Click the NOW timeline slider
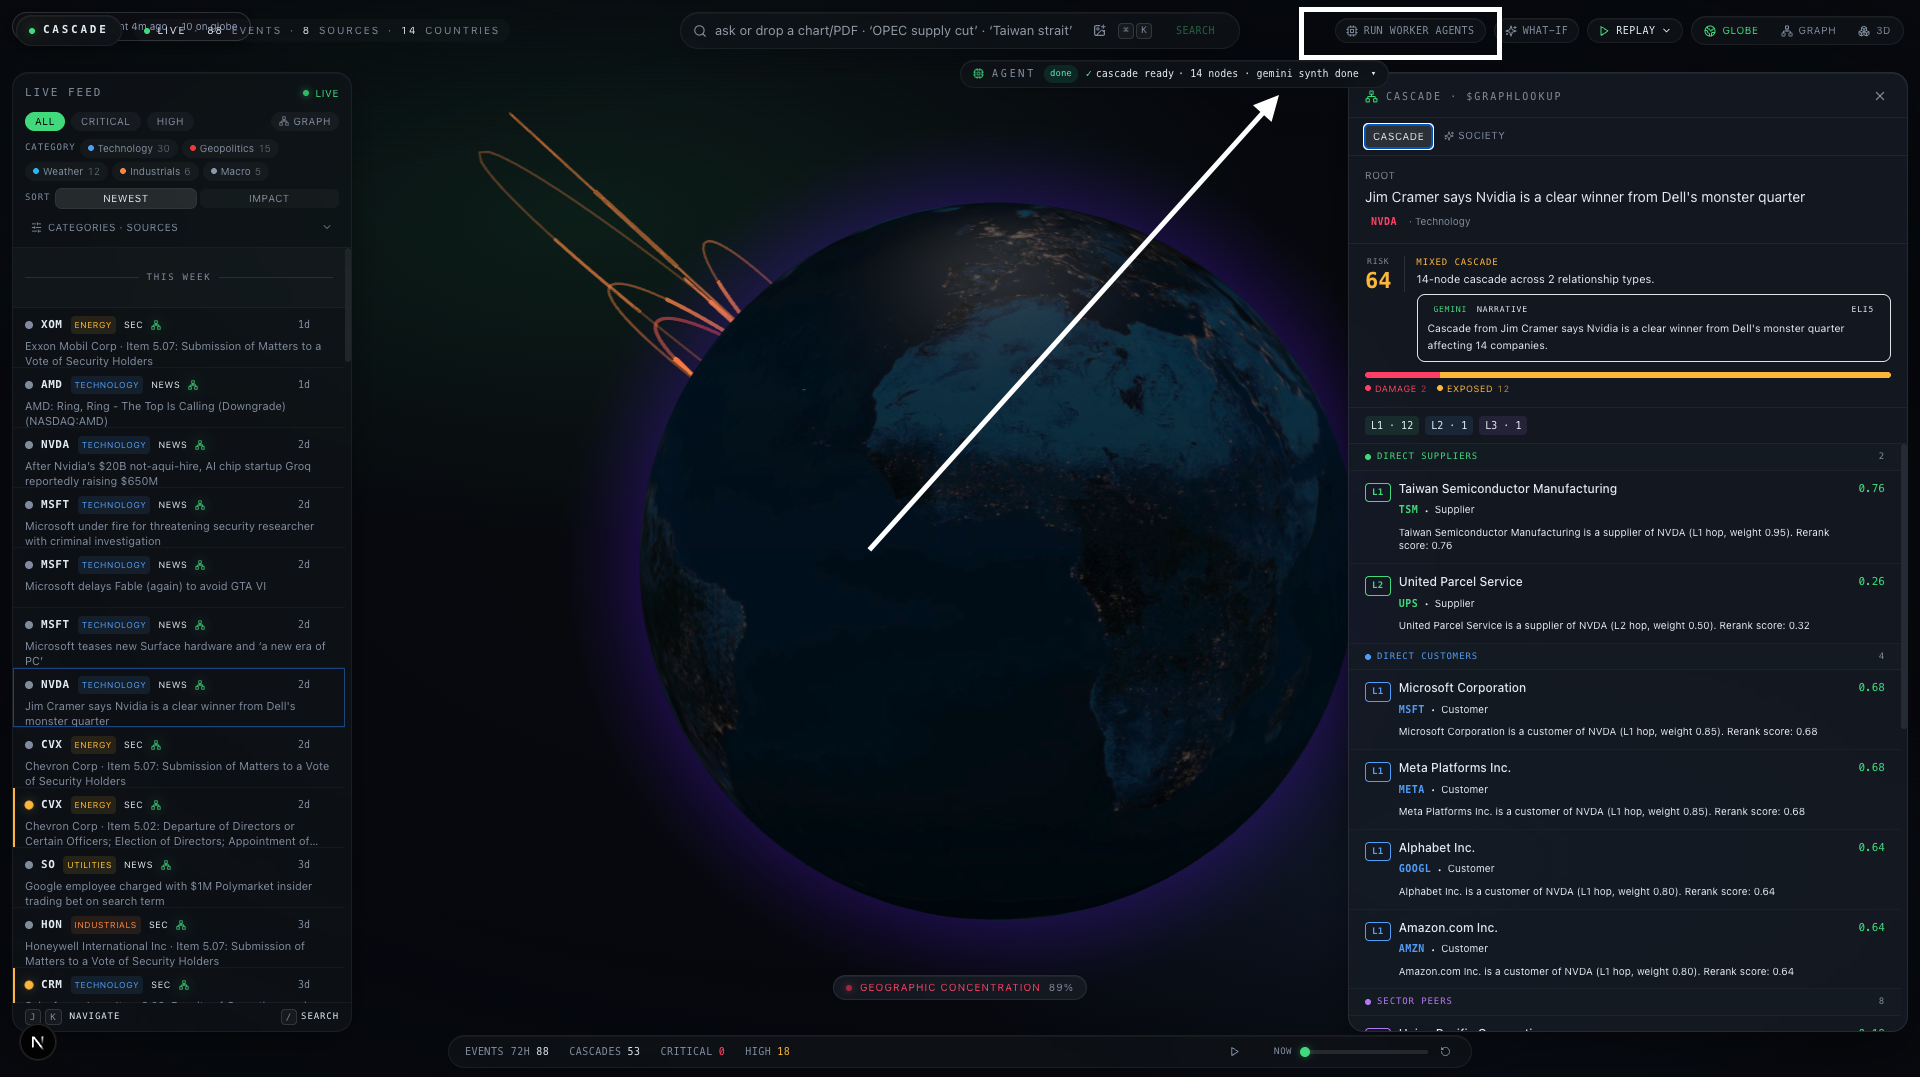Viewport: 1920px width, 1077px height. [1366, 1052]
